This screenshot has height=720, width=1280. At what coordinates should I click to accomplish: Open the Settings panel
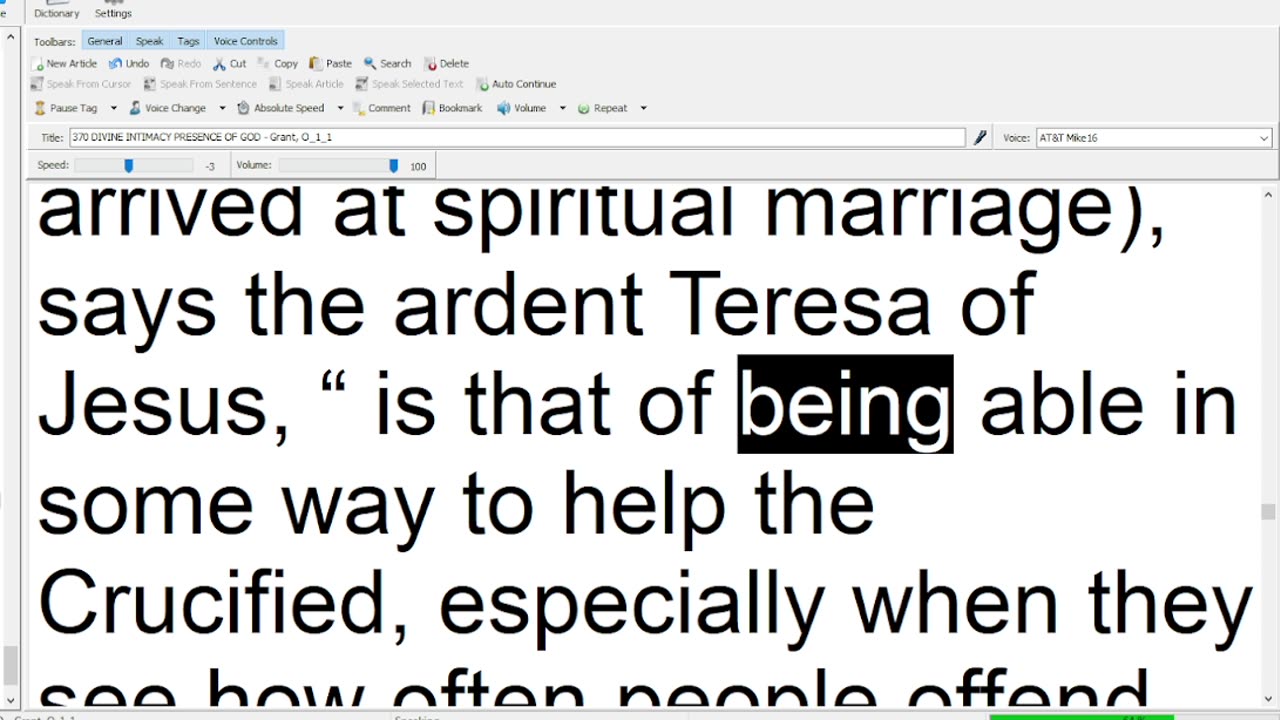(113, 11)
